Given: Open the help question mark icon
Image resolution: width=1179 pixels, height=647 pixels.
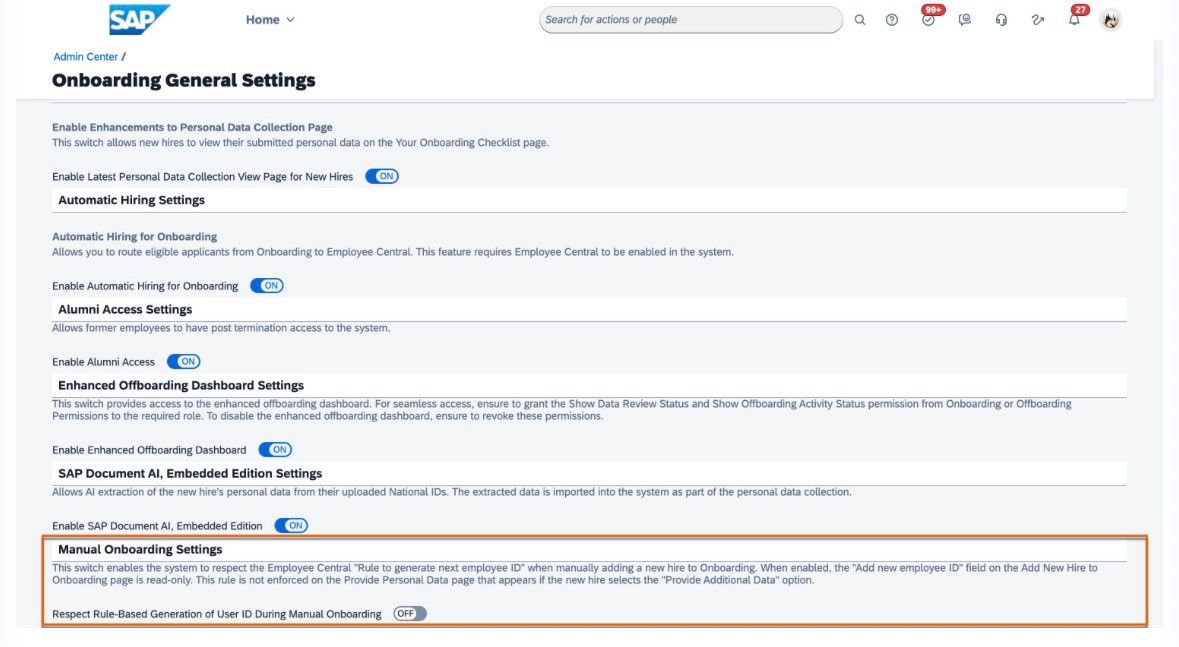Looking at the screenshot, I should [892, 20].
